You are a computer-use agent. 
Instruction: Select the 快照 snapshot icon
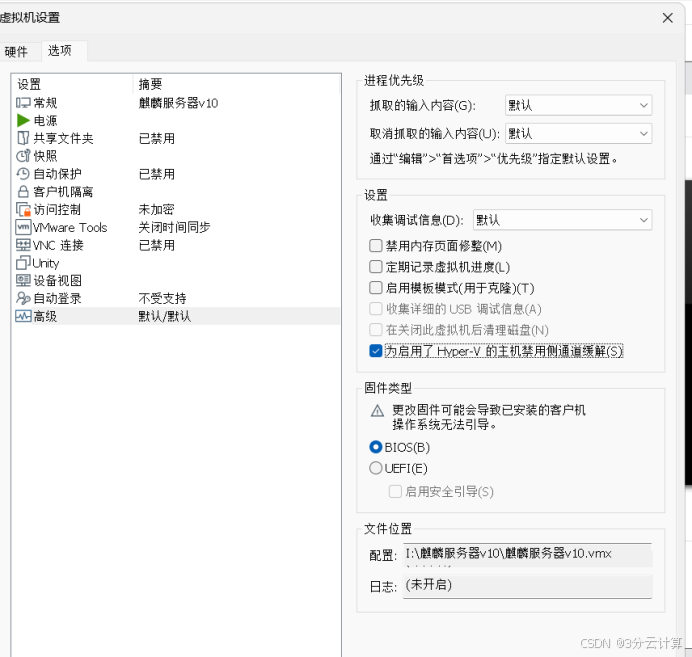coord(23,156)
